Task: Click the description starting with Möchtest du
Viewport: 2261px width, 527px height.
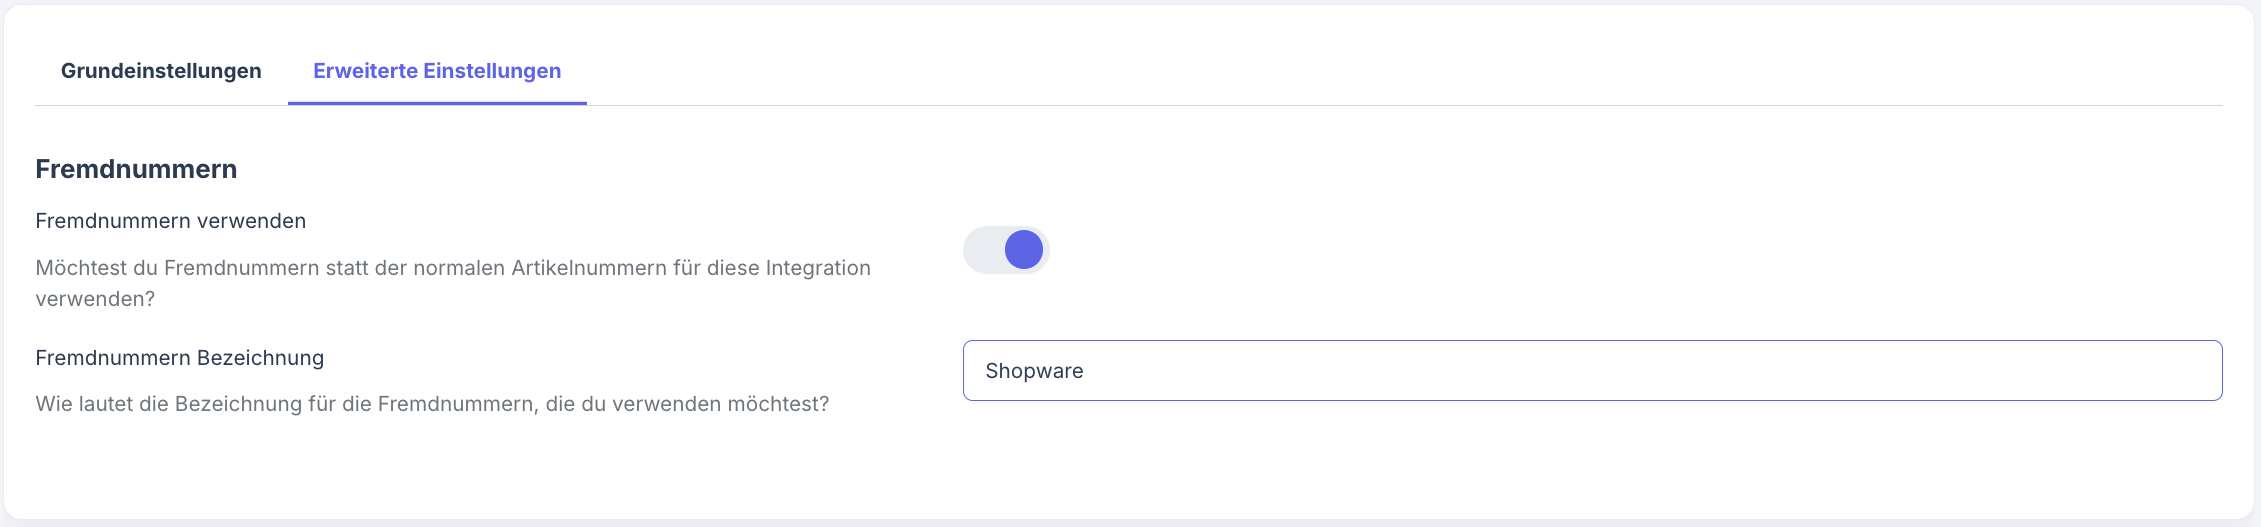Action: [x=453, y=268]
